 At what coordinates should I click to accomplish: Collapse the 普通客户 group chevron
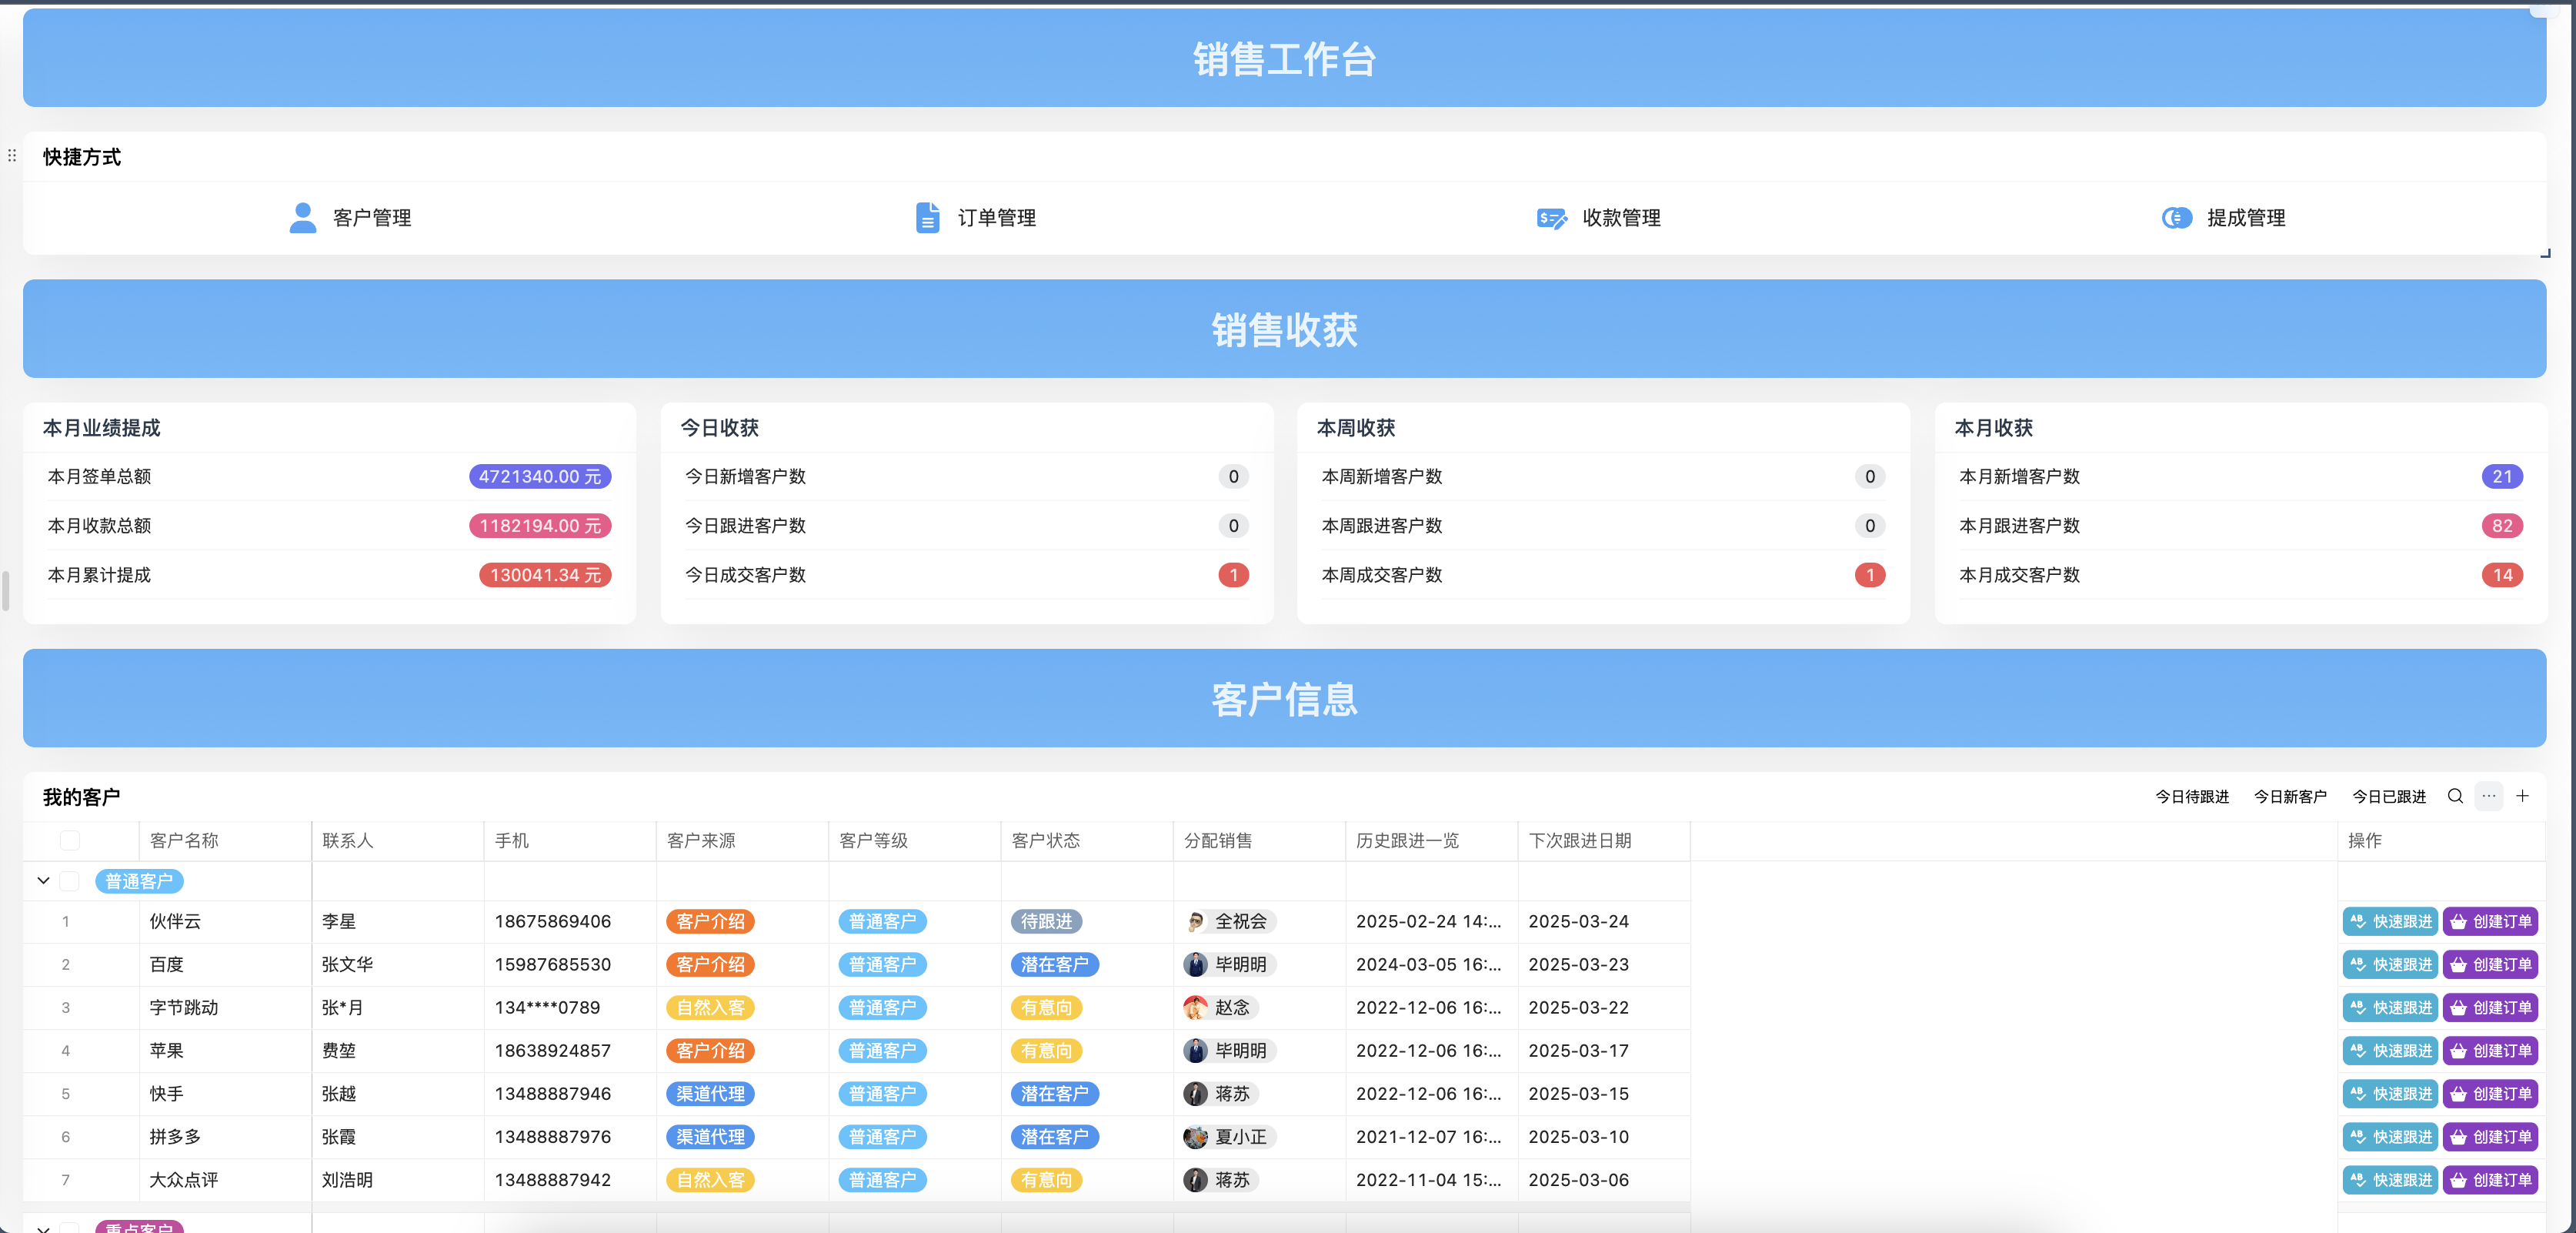coord(42,880)
